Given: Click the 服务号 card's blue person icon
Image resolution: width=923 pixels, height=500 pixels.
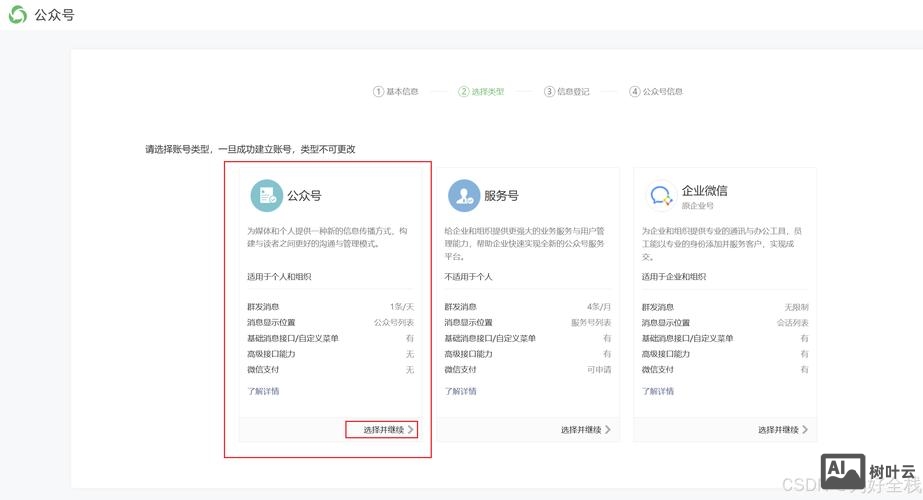Looking at the screenshot, I should coord(464,196).
